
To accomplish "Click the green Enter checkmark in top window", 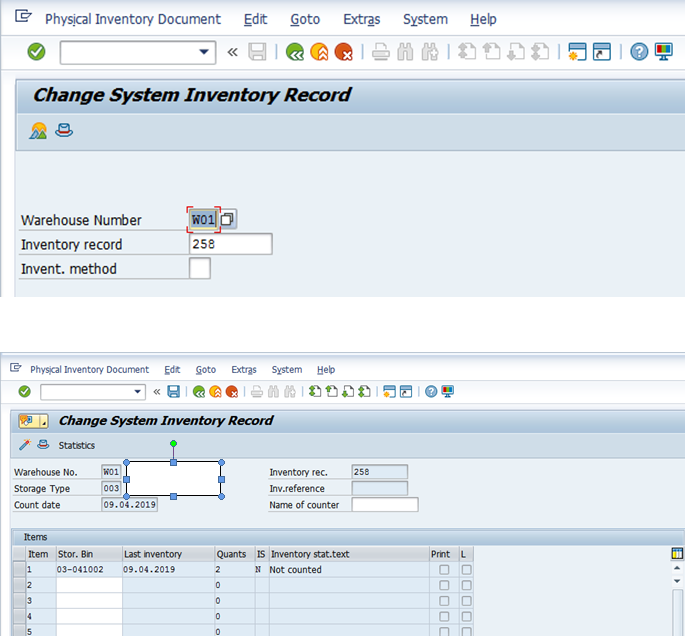I will 36,52.
